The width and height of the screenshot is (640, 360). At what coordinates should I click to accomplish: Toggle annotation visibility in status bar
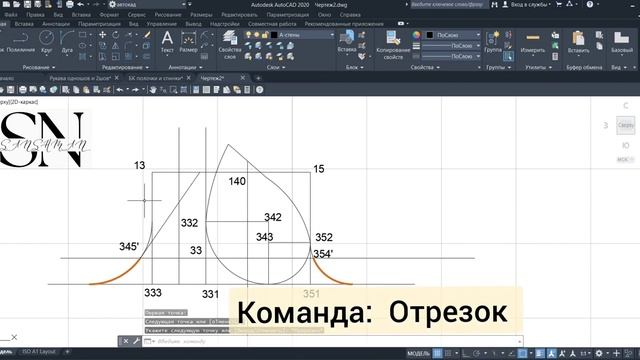tap(551, 353)
